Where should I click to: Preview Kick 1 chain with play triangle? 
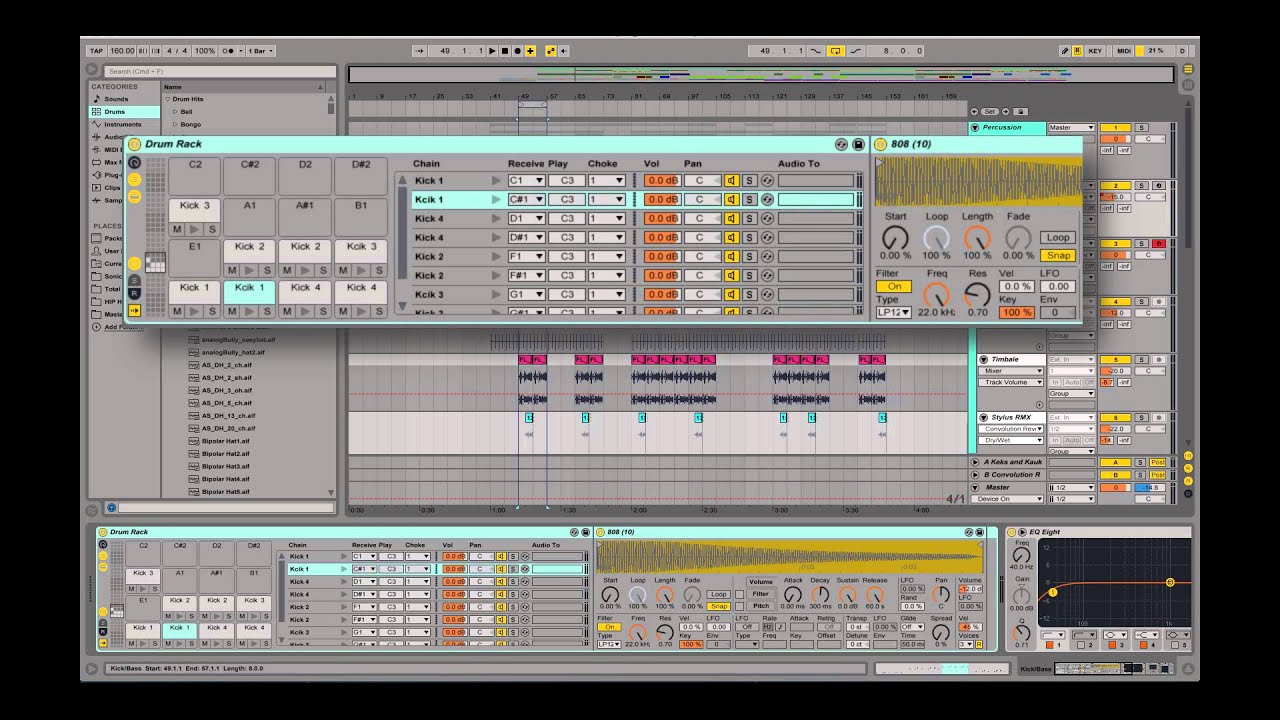click(496, 180)
